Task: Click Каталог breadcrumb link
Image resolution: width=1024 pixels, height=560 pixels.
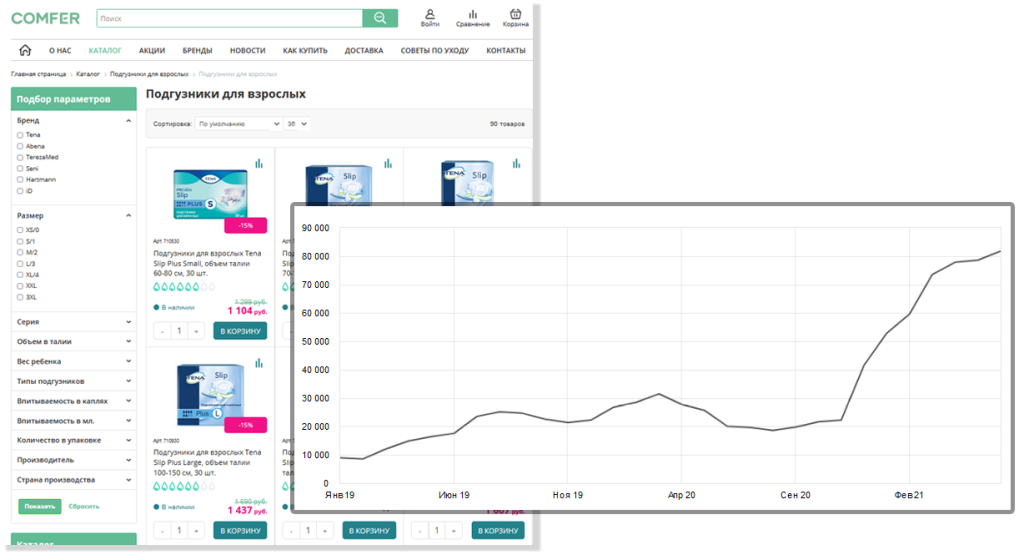Action: tap(88, 74)
